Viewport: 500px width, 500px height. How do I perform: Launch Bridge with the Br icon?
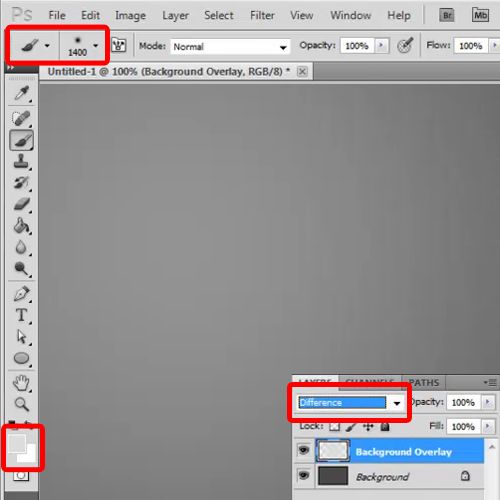pos(447,15)
